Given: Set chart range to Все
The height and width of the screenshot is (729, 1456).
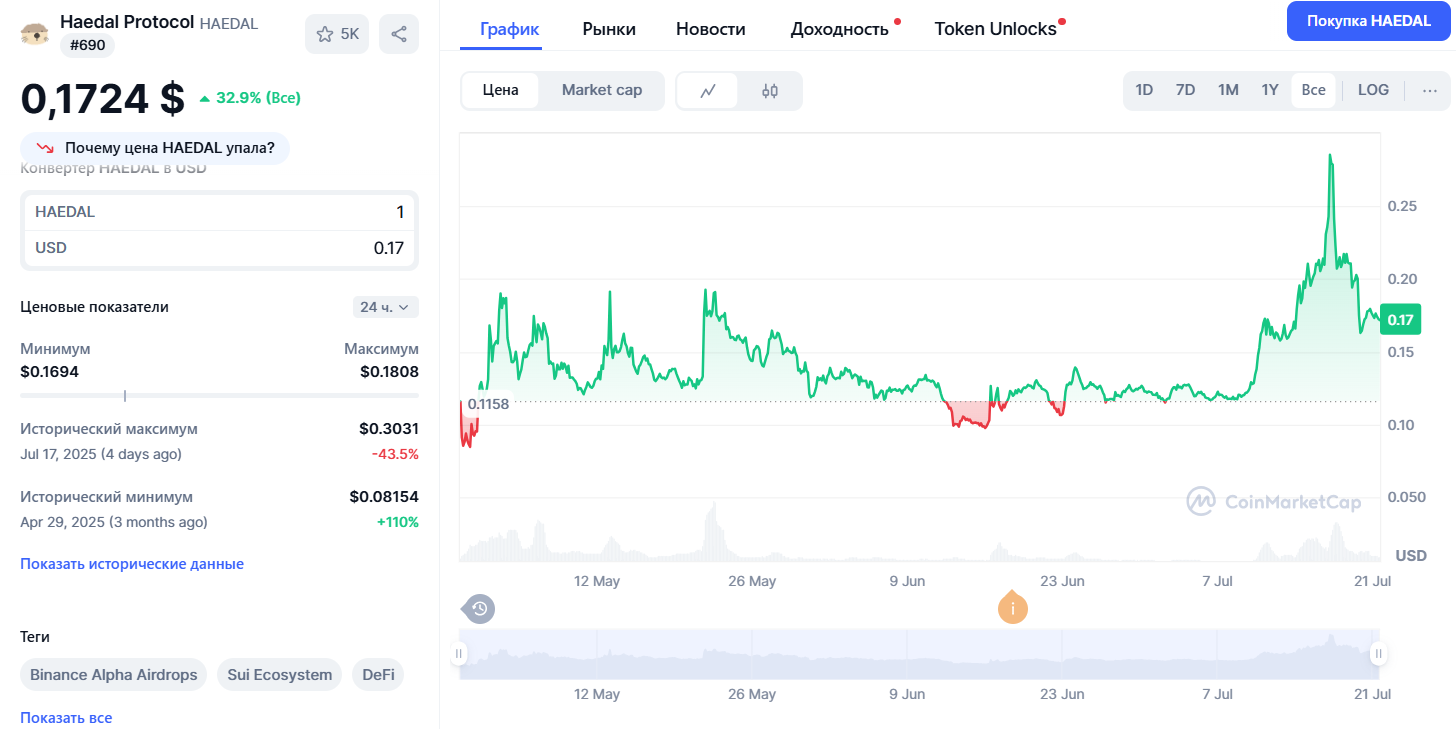Looking at the screenshot, I should click(1313, 90).
